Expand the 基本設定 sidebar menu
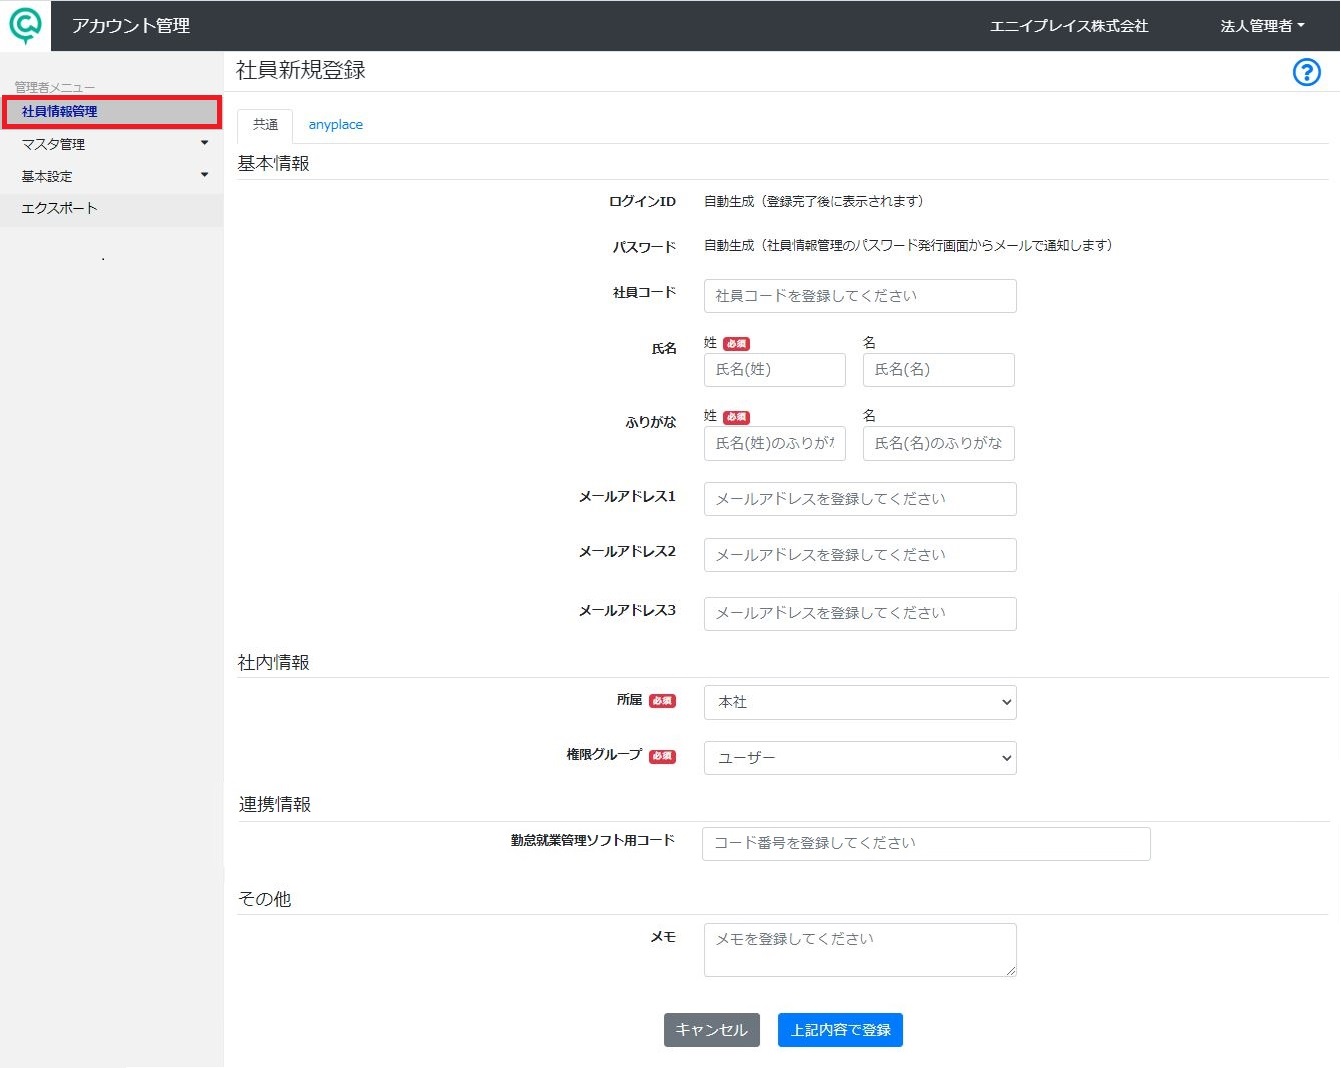This screenshot has width=1341, height=1068. [112, 176]
